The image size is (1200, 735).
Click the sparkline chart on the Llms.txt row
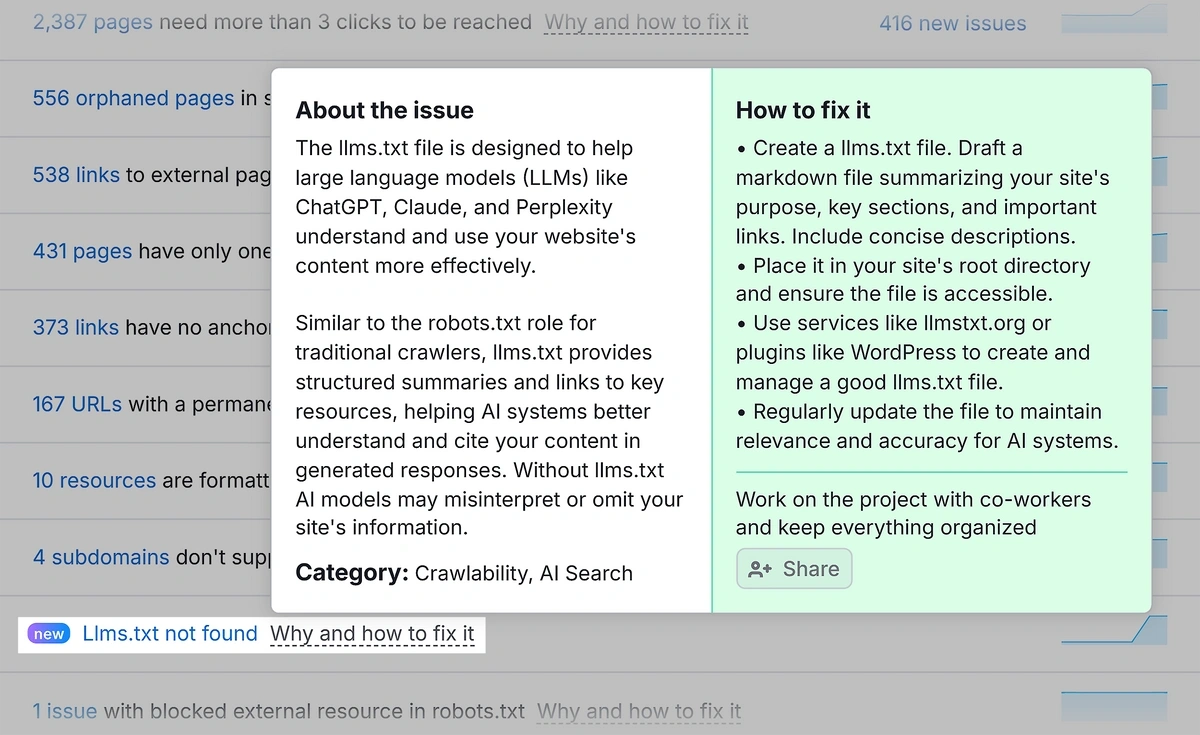coord(1114,628)
